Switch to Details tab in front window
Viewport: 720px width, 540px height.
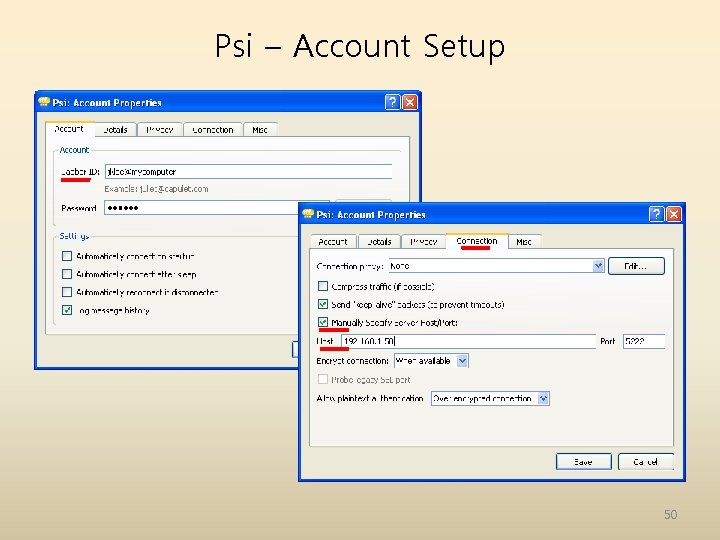click(379, 242)
